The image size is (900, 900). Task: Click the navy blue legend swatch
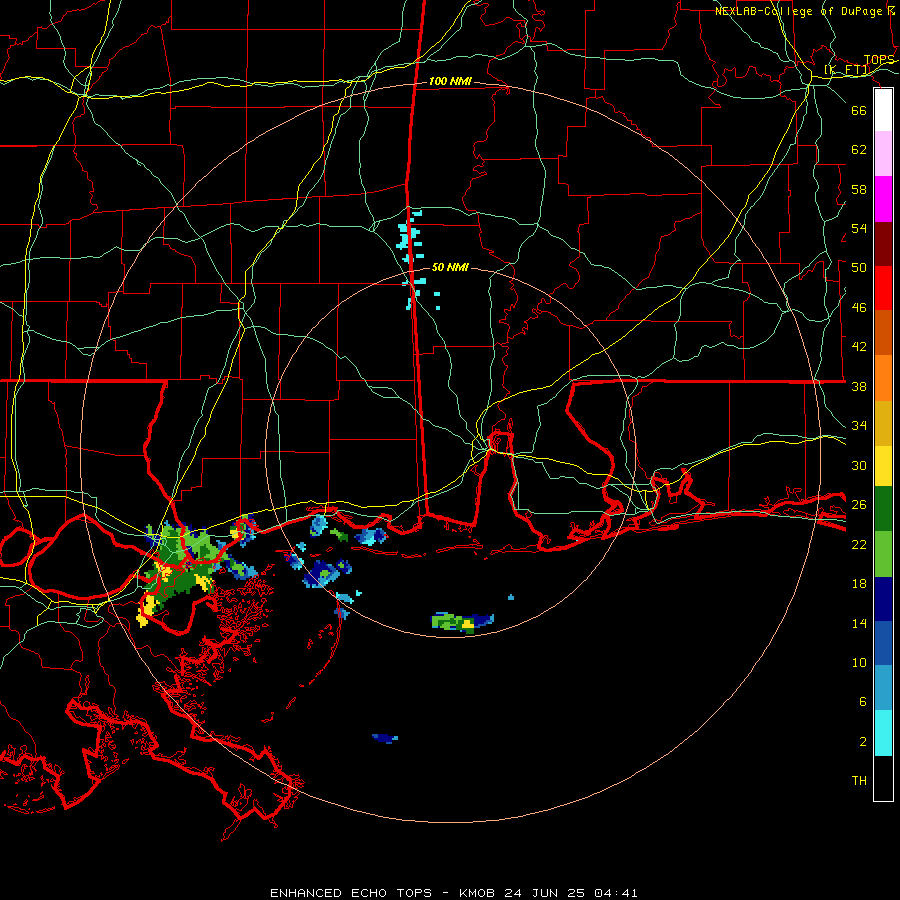883,599
